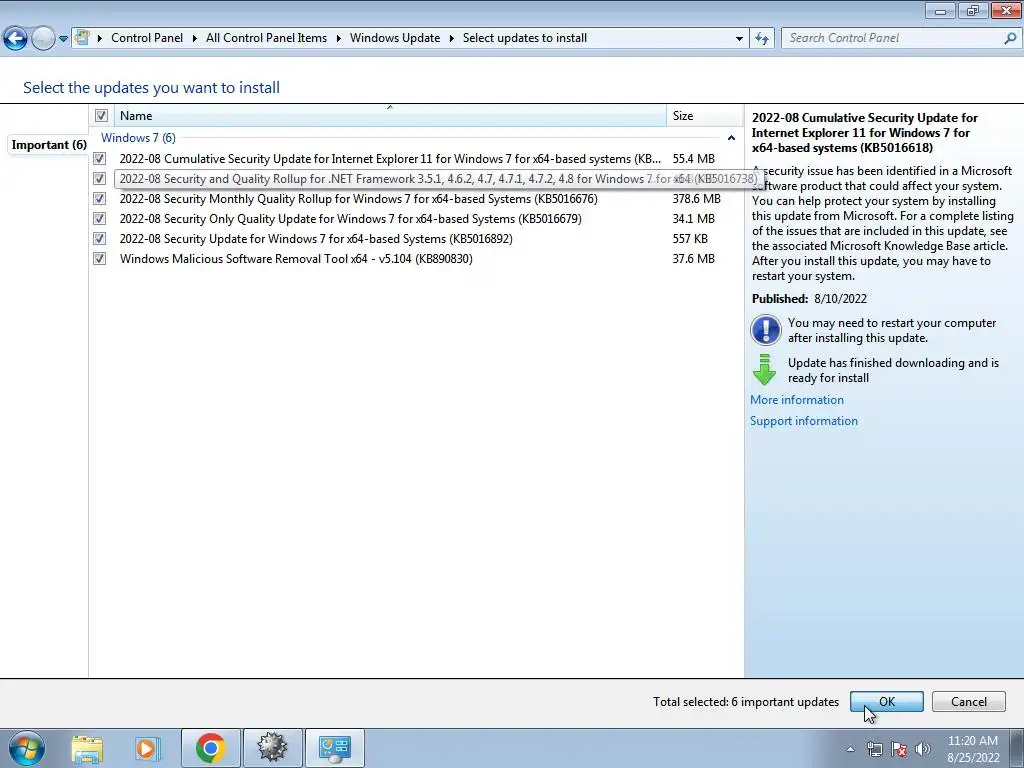Select Control Panel in the breadcrumb
Image resolution: width=1024 pixels, height=768 pixels.
pyautogui.click(x=147, y=38)
